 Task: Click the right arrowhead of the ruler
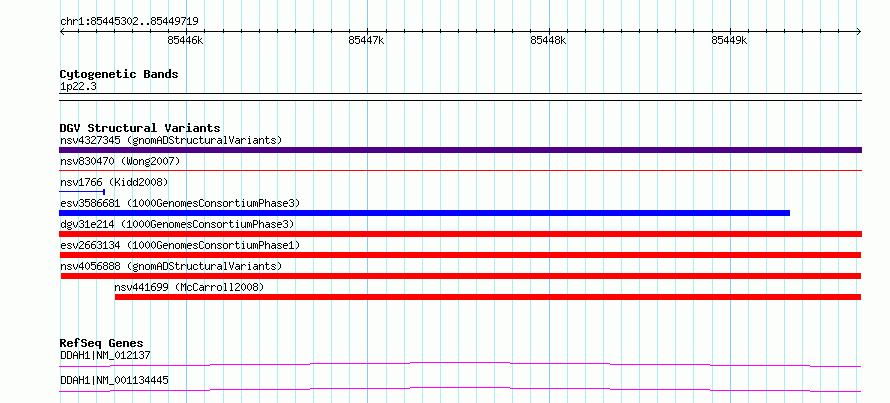coord(859,32)
